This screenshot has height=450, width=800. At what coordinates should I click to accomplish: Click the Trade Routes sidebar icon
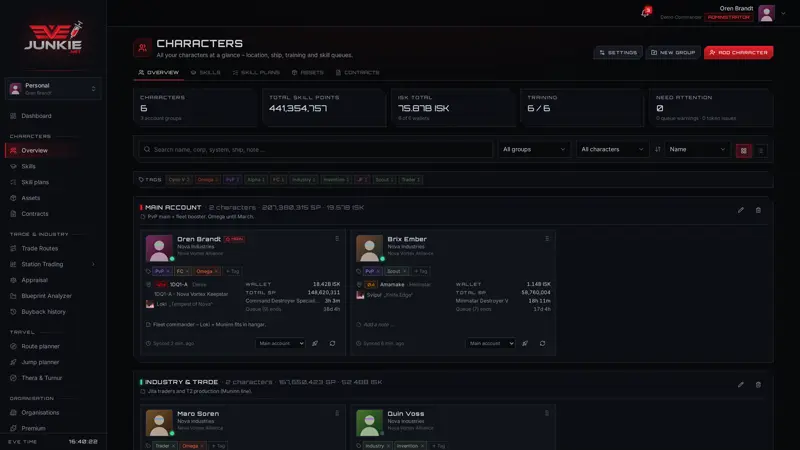pyautogui.click(x=13, y=248)
